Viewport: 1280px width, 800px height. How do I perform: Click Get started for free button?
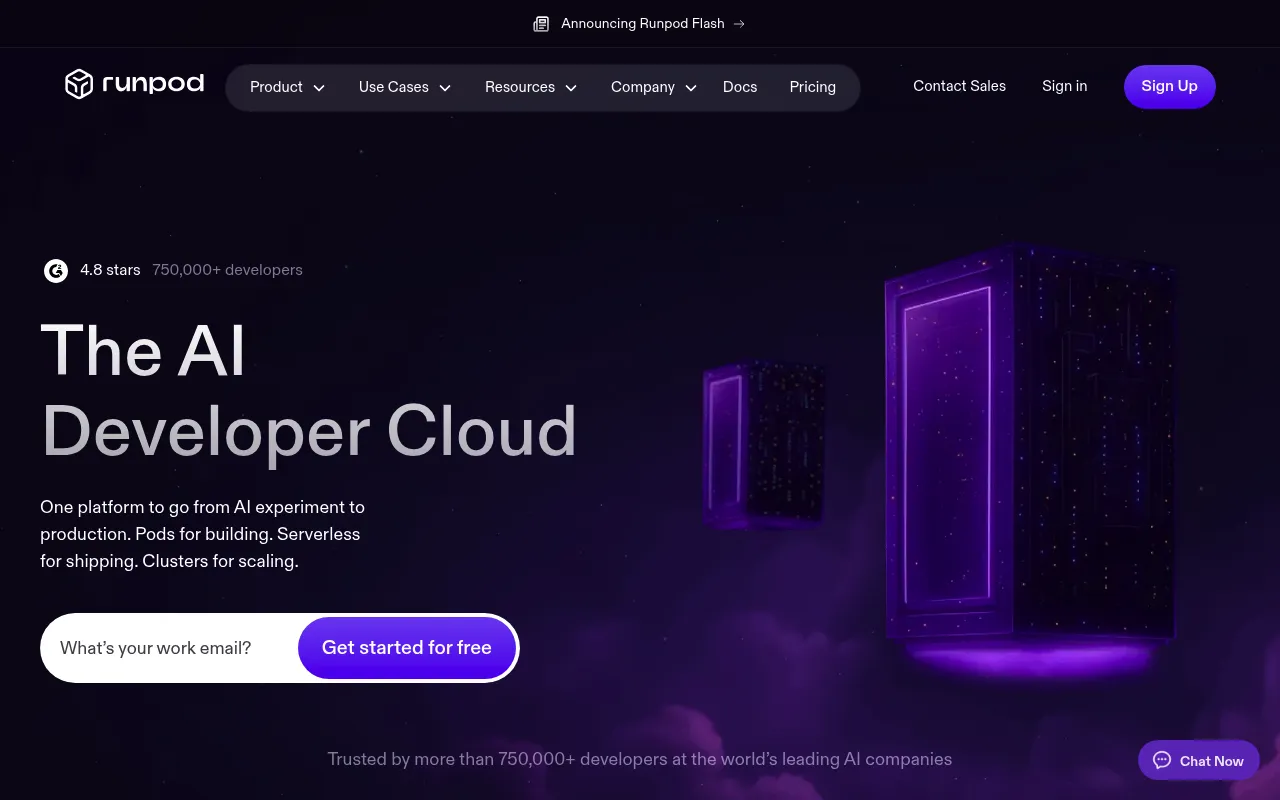(x=407, y=648)
